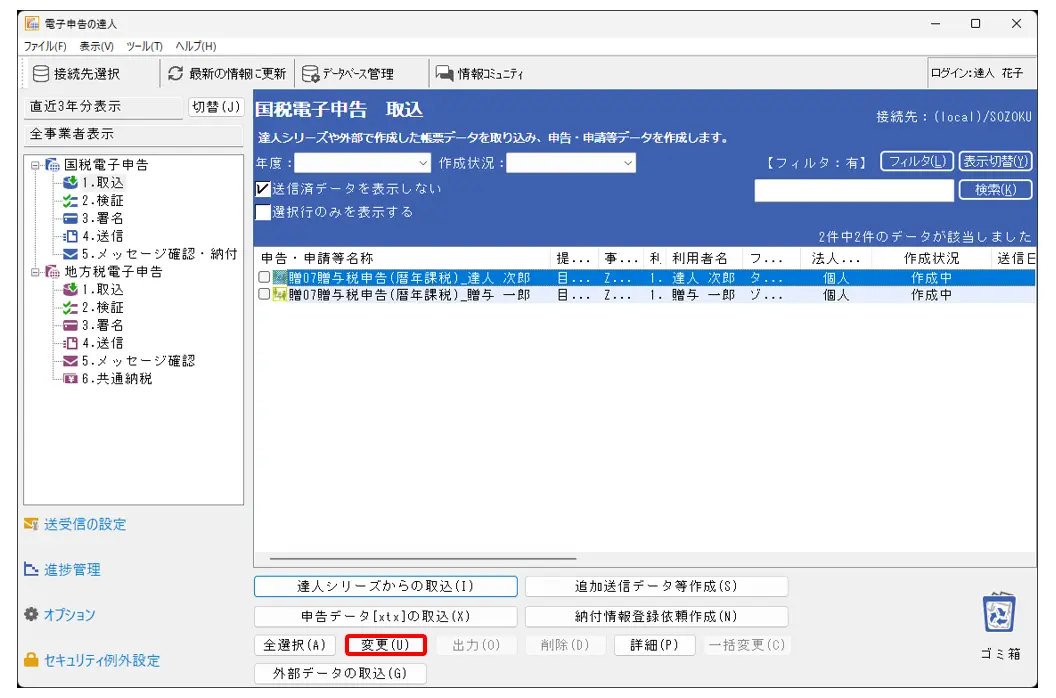The height and width of the screenshot is (698, 1056).
Task: Open the ゴミ箱 recycle bin icon
Action: (999, 613)
